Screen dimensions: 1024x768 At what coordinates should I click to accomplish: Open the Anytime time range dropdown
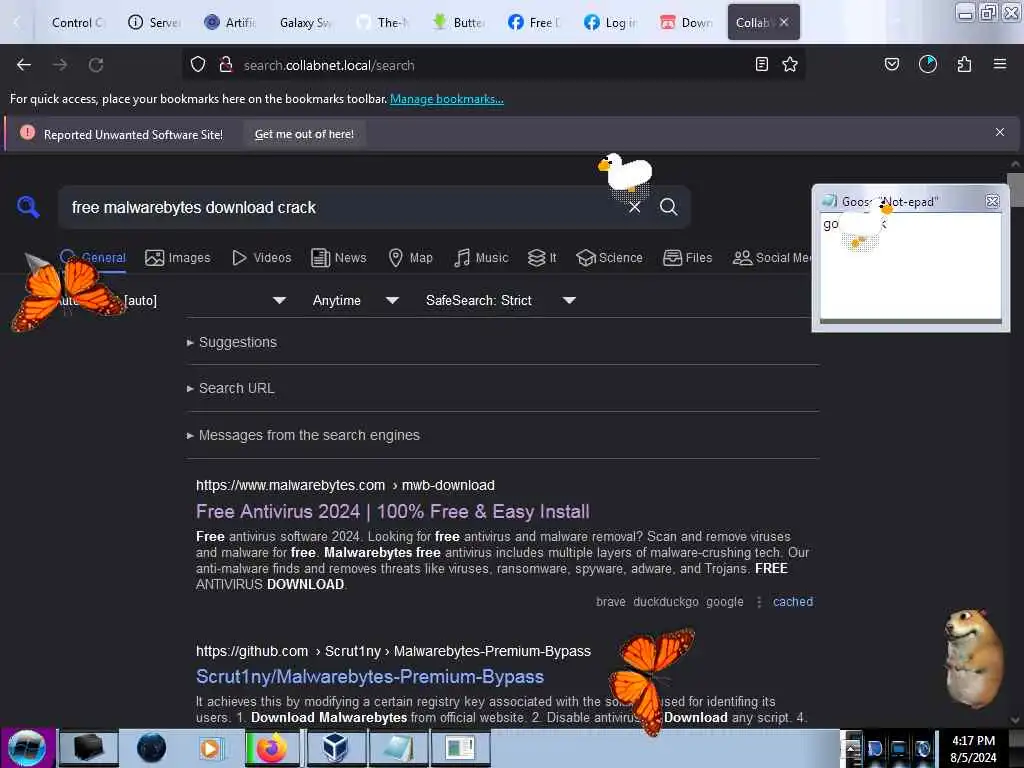click(x=356, y=300)
